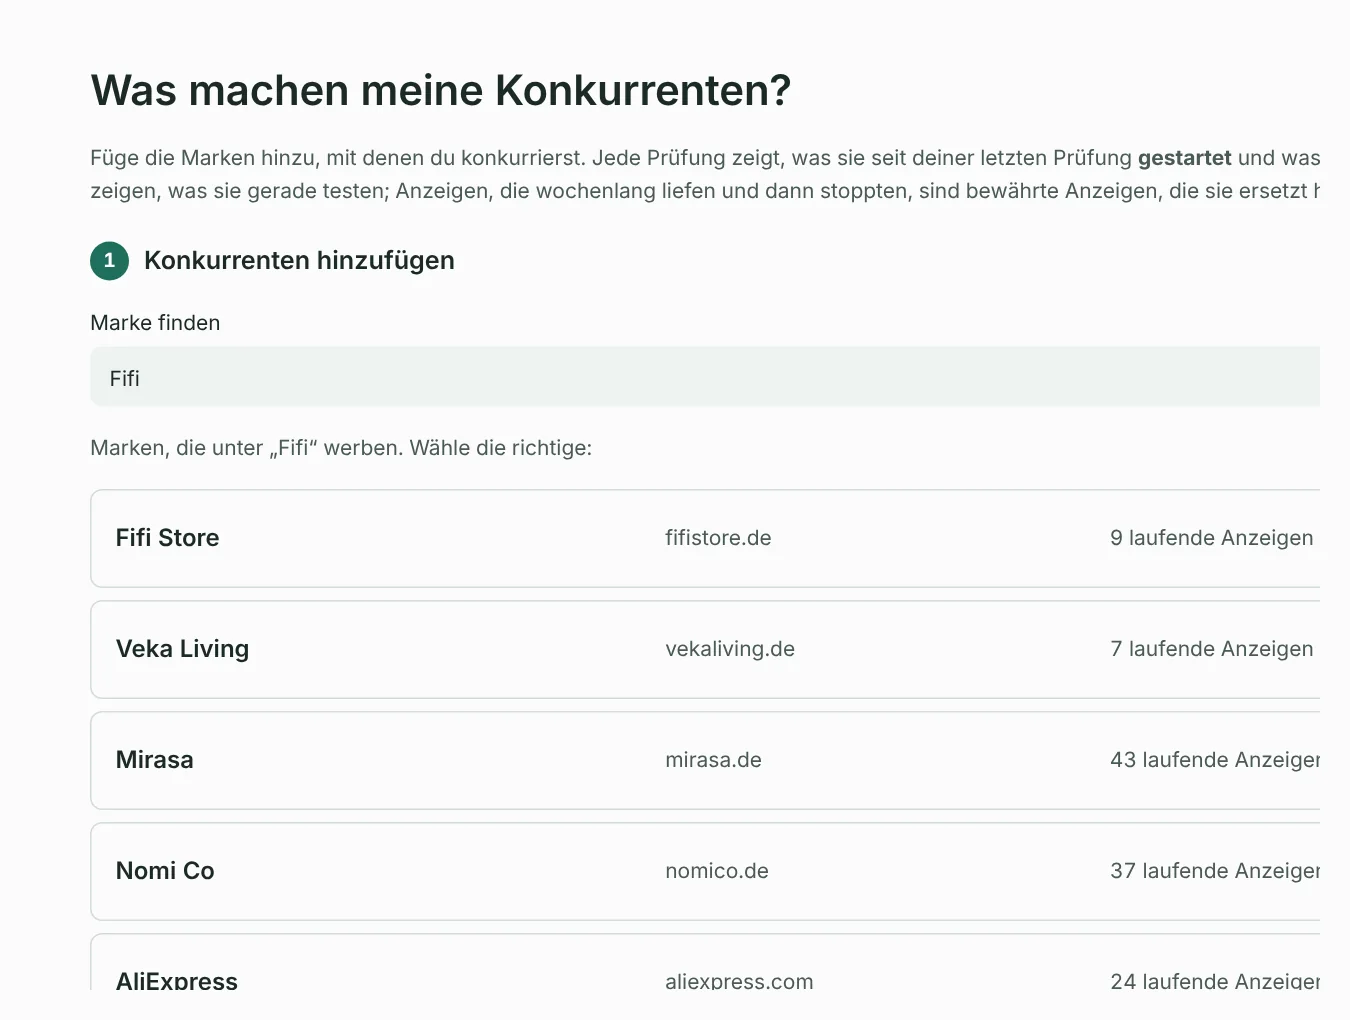Click the 'Marke finden' field label
Screen dimensions: 1350x1020
pyautogui.click(x=155, y=323)
